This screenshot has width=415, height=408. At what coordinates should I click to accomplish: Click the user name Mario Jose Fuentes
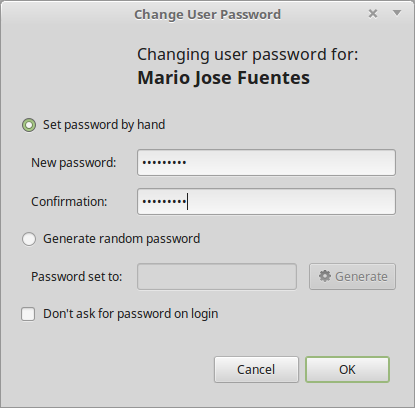224,78
